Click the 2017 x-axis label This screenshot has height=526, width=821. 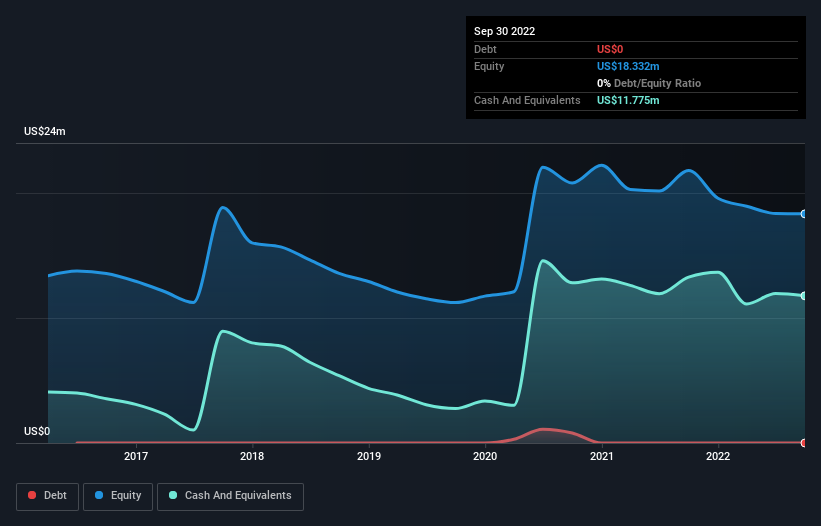point(136,456)
